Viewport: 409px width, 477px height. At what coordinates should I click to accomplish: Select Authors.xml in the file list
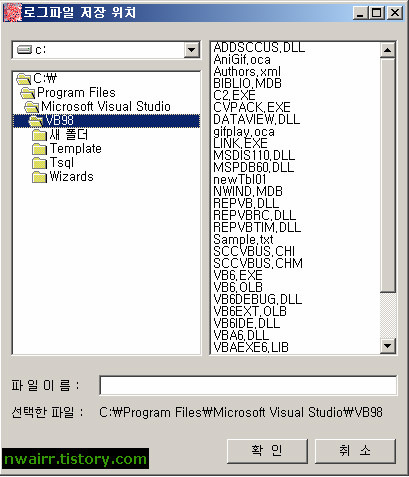(x=247, y=71)
